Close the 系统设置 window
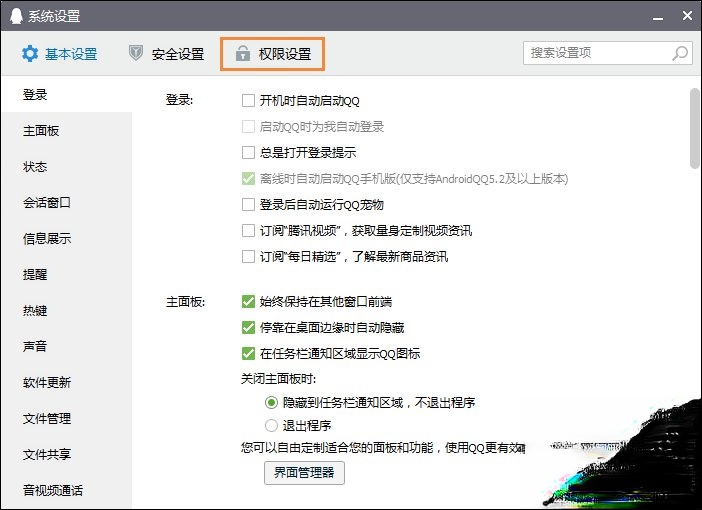This screenshot has width=702, height=510. (x=687, y=16)
